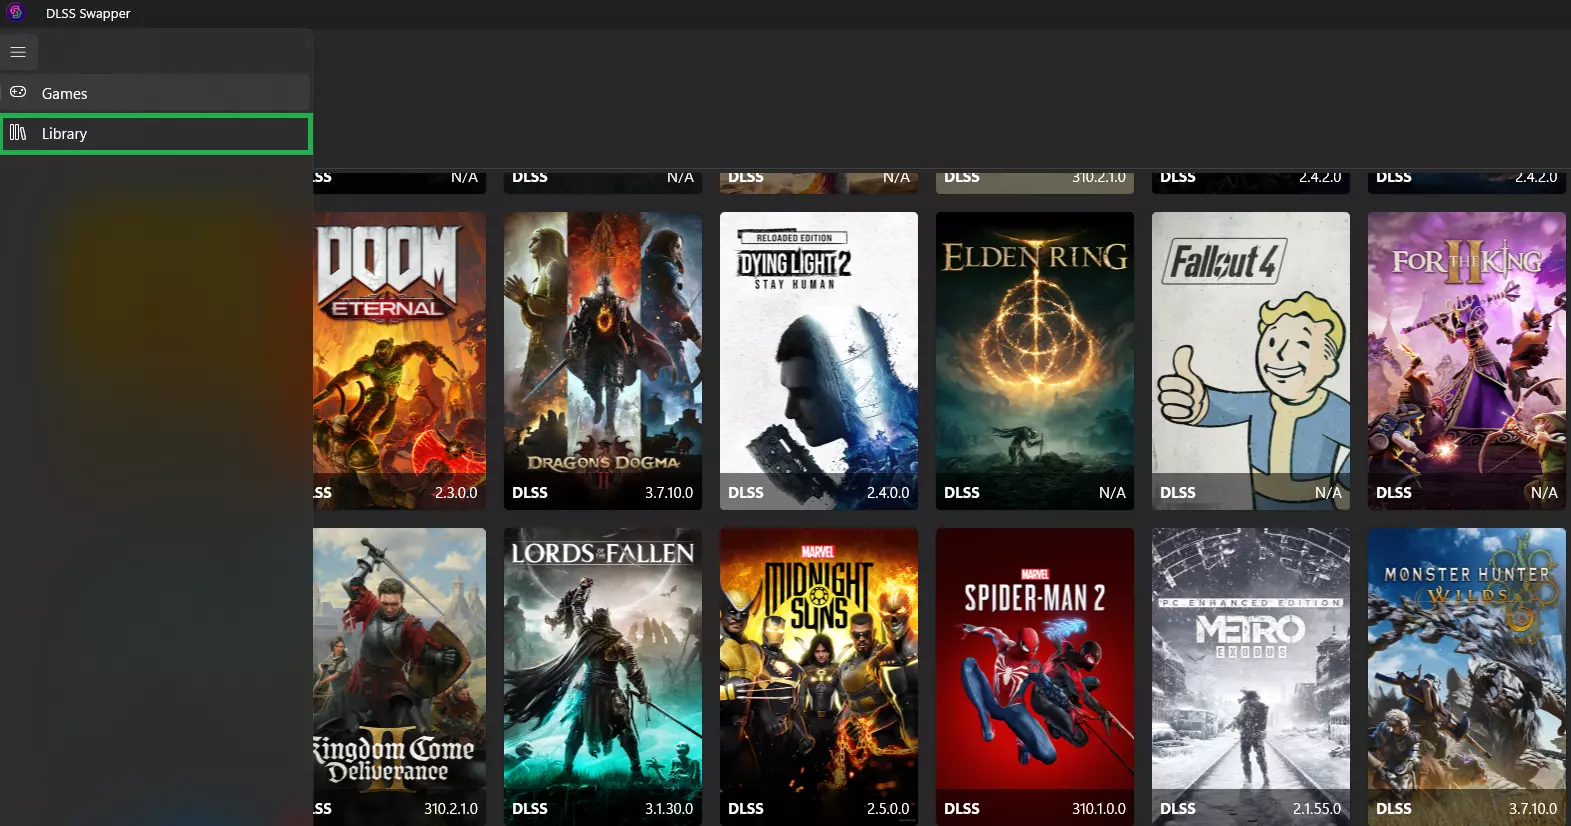This screenshot has height=826, width=1571.
Task: Choose the Marvel Spider-Man 2 cover
Action: coord(1035,677)
